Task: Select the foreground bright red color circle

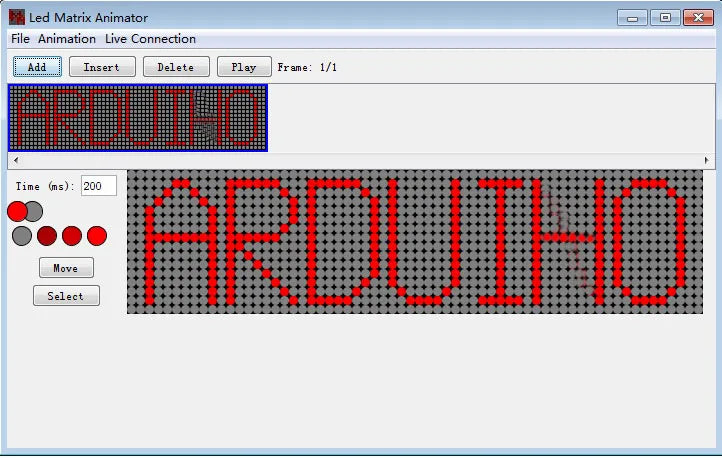Action: pyautogui.click(x=17, y=211)
